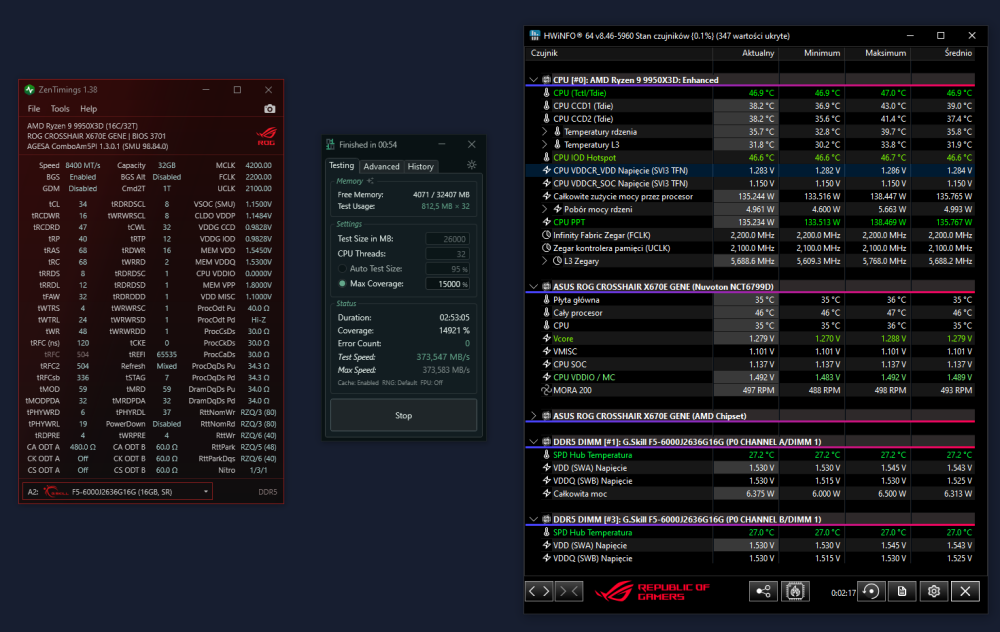The width and height of the screenshot is (1000, 632).
Task: Collapse the AMD Ryzen 9 9950X3D sensor section
Action: point(533,80)
